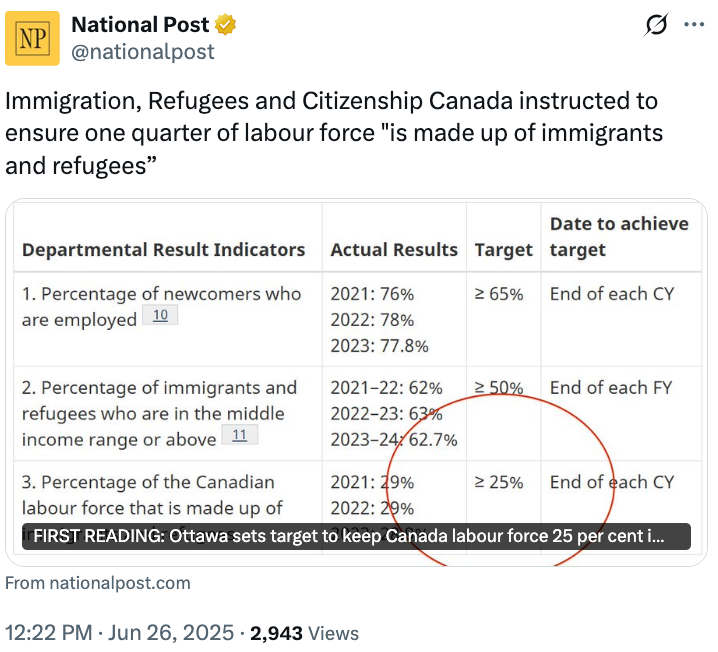This screenshot has height=652, width=718.
Task: Click the National Post NP avatar
Action: (32, 38)
